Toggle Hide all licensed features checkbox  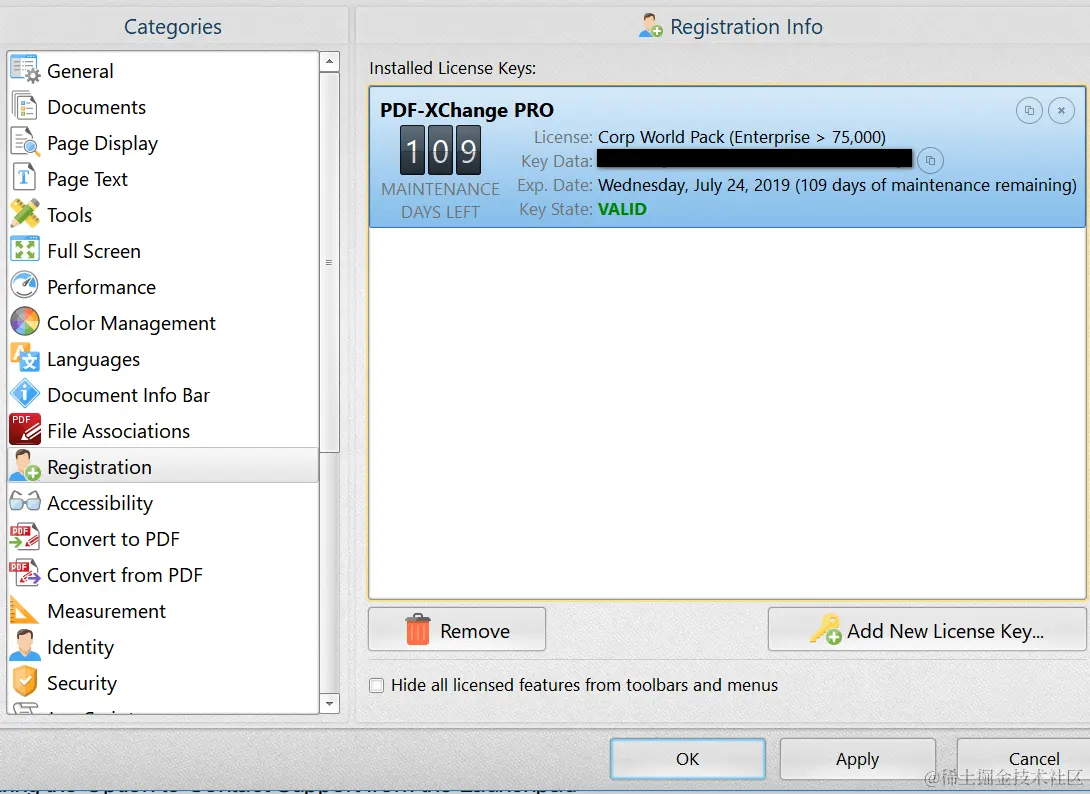point(377,686)
